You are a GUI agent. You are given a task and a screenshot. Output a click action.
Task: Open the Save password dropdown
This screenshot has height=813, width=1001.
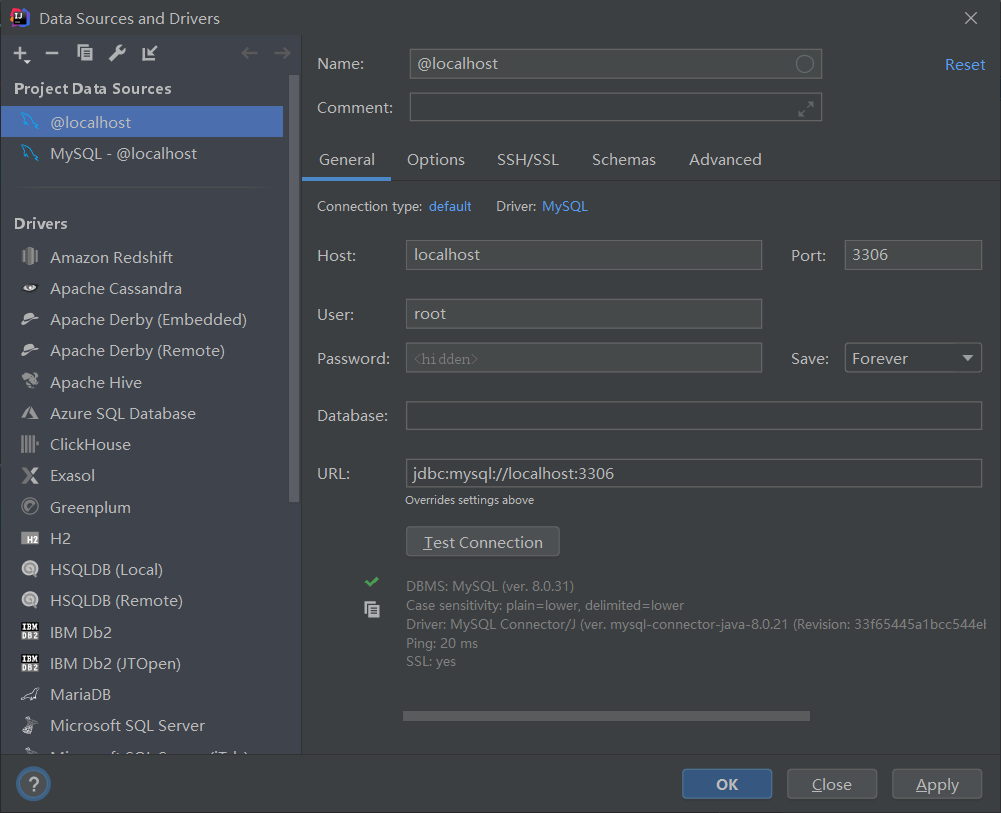pyautogui.click(x=913, y=358)
